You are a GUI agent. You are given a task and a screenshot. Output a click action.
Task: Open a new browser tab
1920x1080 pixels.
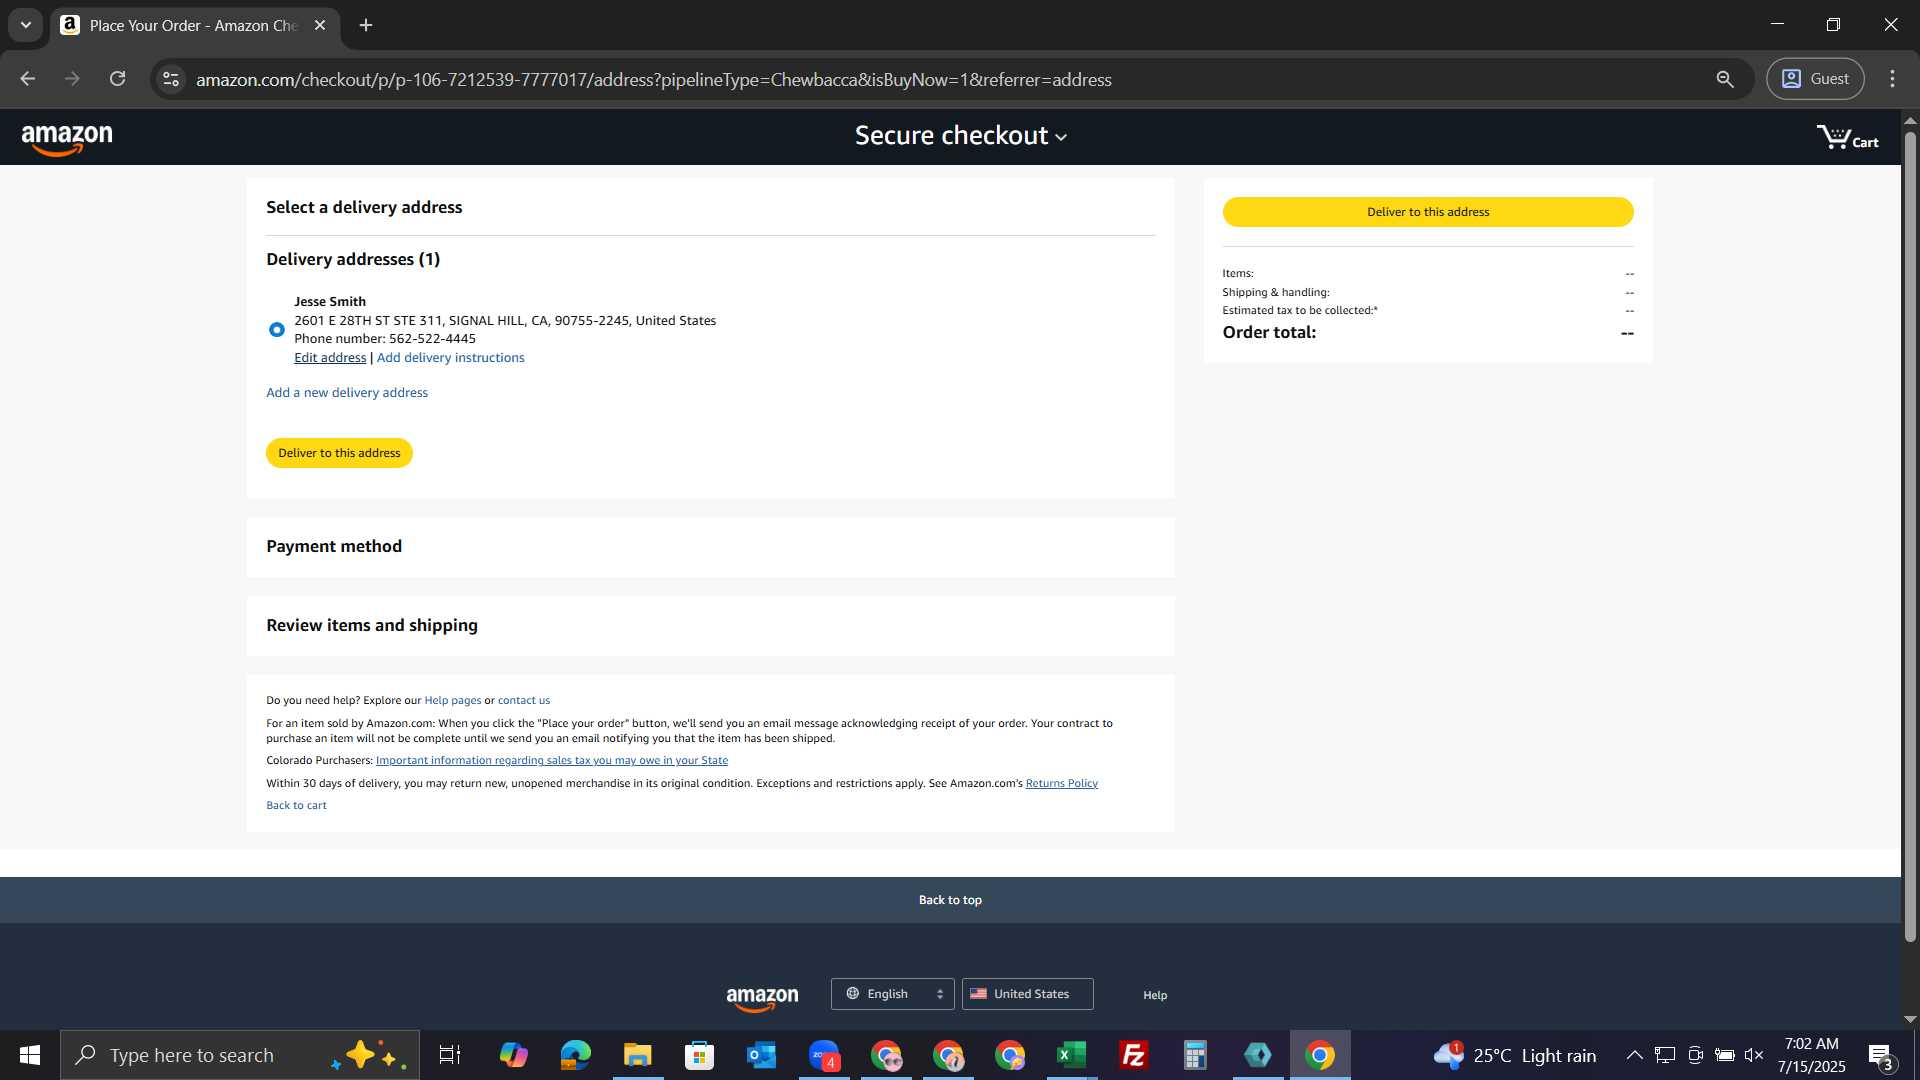click(366, 25)
